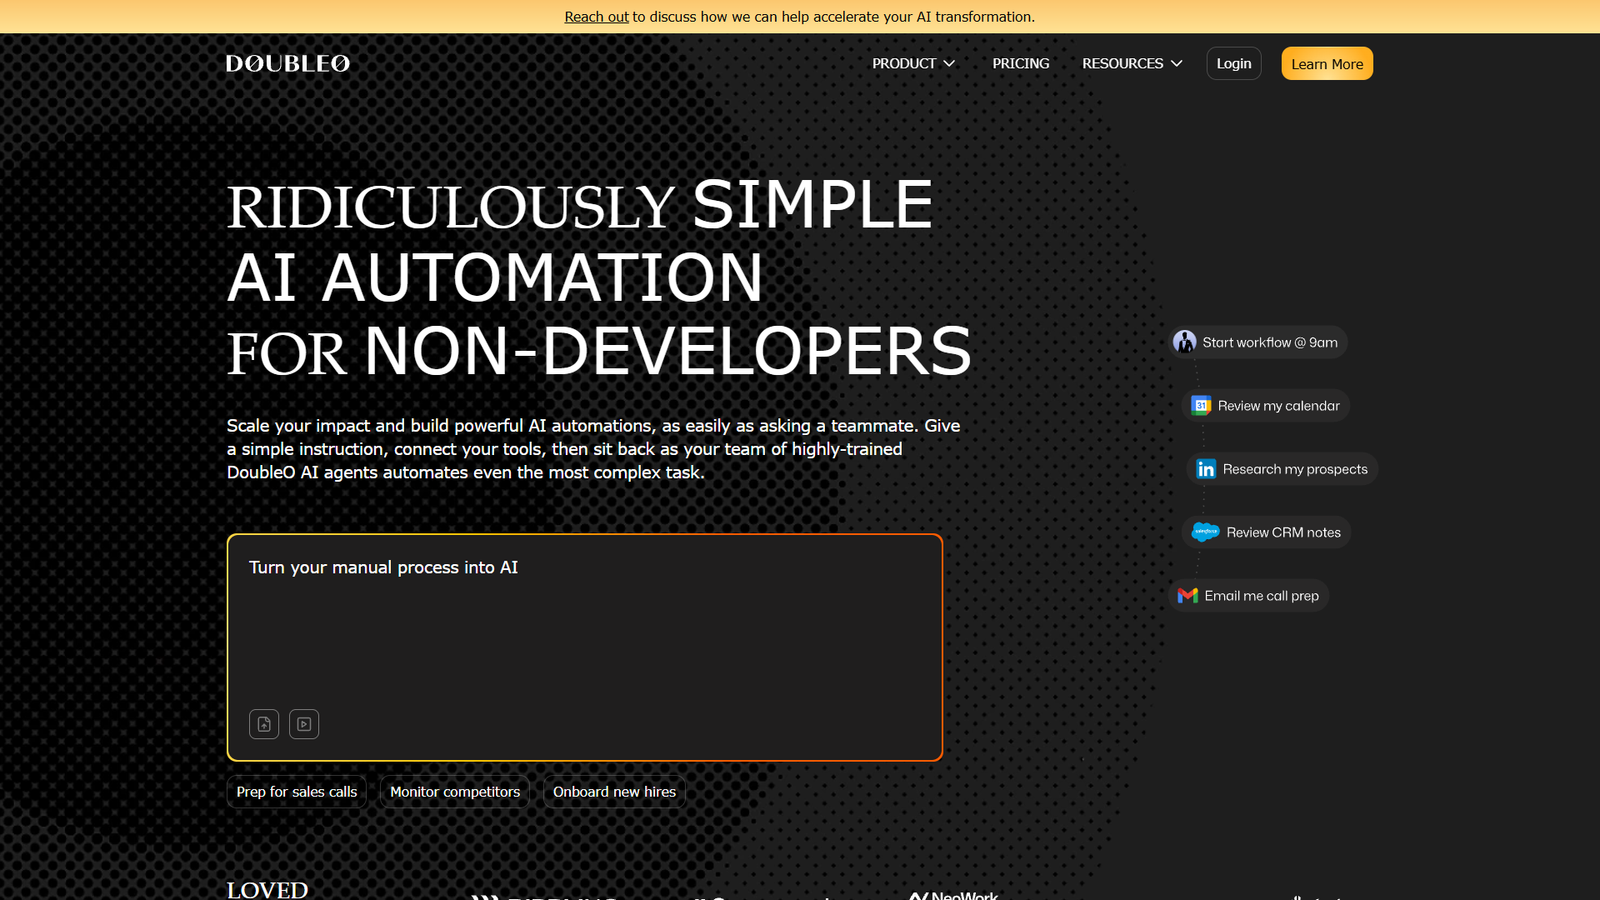
Task: Click the DoubleO logo
Action: tap(288, 63)
